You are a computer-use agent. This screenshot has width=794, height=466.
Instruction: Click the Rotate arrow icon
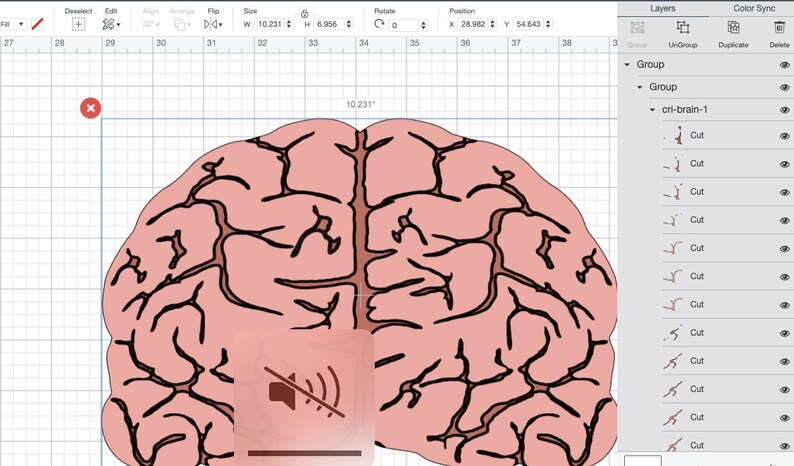click(378, 24)
